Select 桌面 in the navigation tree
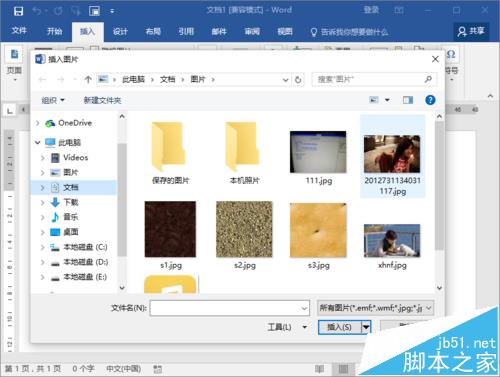The height and width of the screenshot is (377, 500). [71, 232]
